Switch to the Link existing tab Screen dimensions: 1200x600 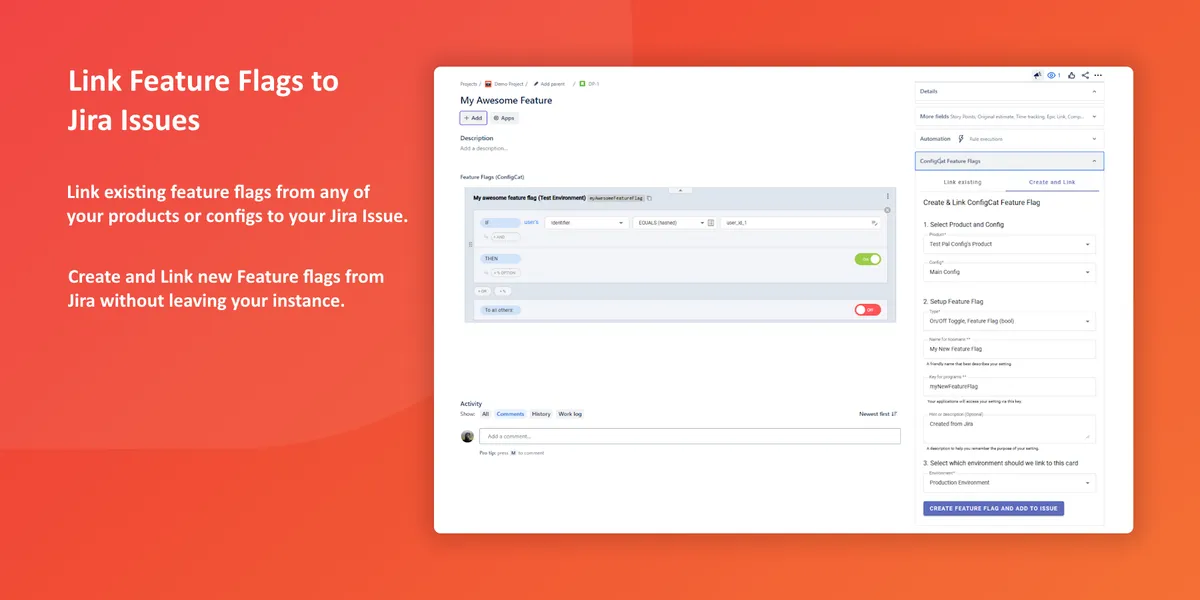(x=963, y=182)
